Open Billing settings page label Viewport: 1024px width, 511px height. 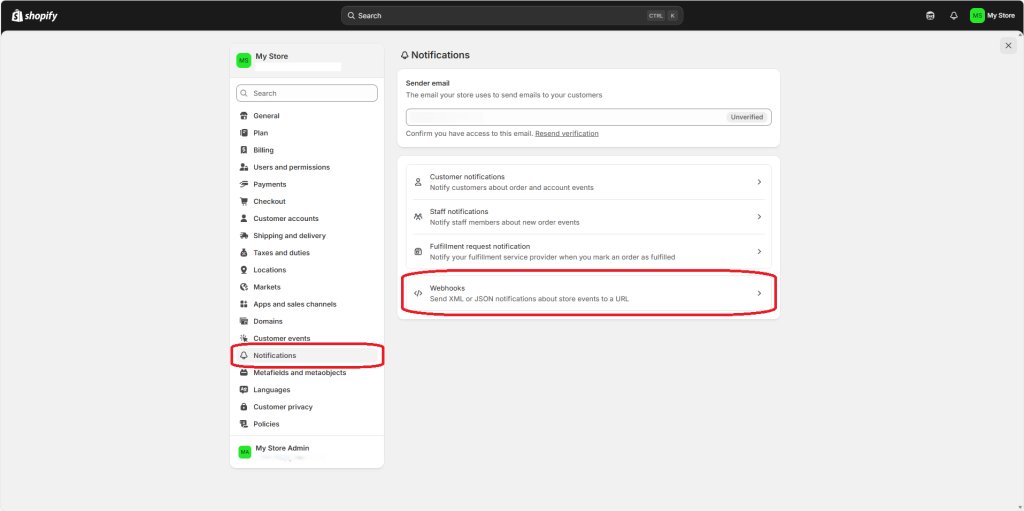(263, 150)
